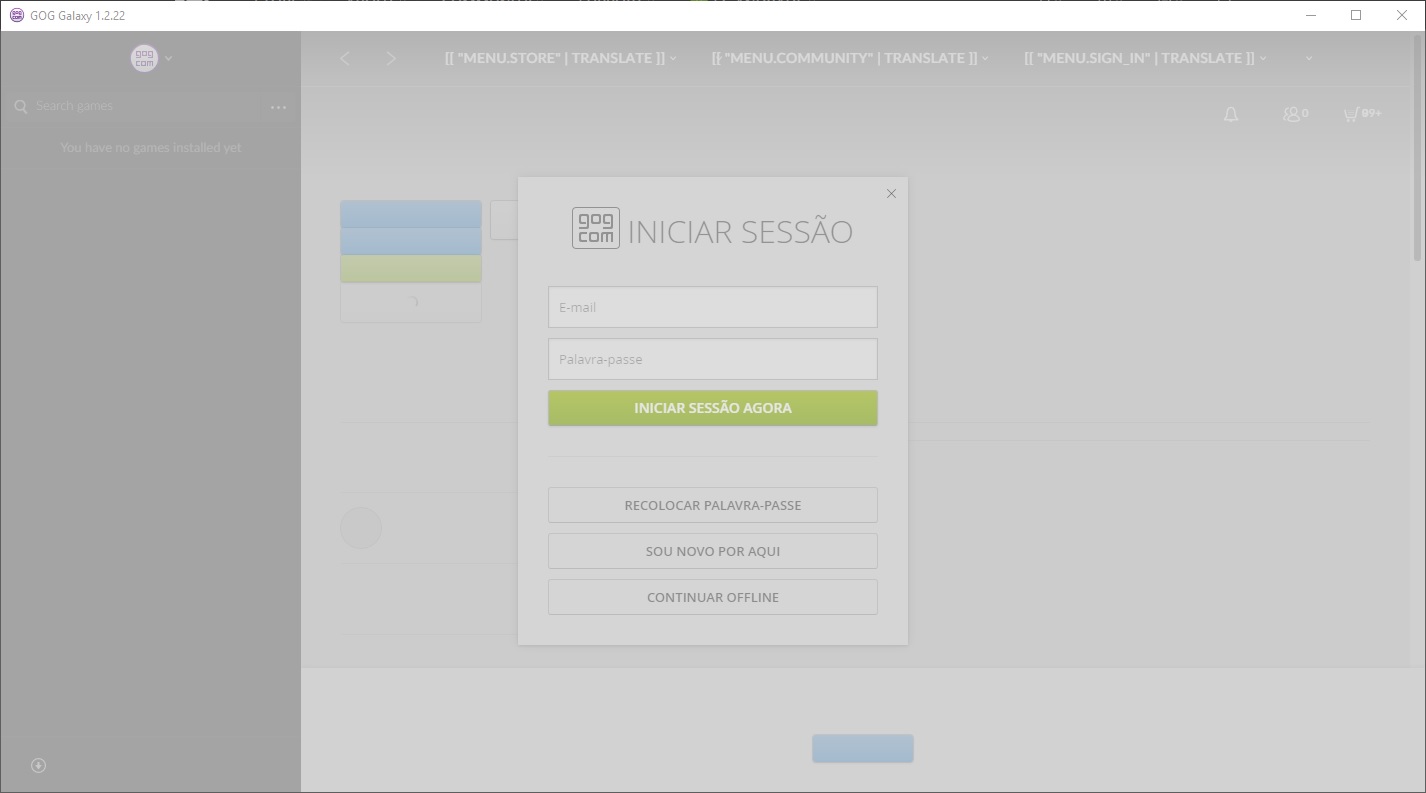Screen dimensions: 1426x793
Task: Click the search magnifier icon in the sidebar
Action: click(20, 106)
